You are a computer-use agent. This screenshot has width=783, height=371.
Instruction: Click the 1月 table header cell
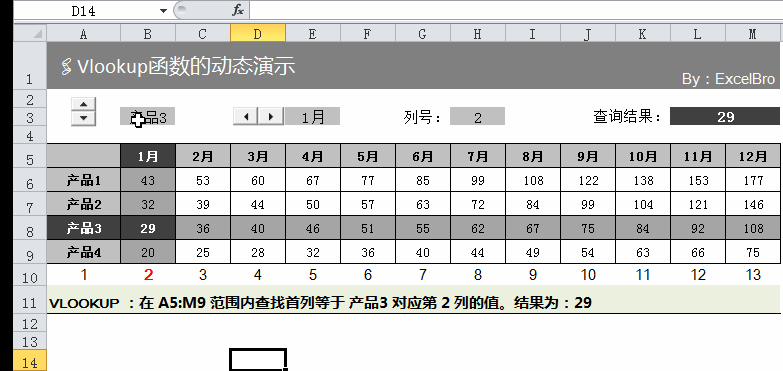[148, 156]
